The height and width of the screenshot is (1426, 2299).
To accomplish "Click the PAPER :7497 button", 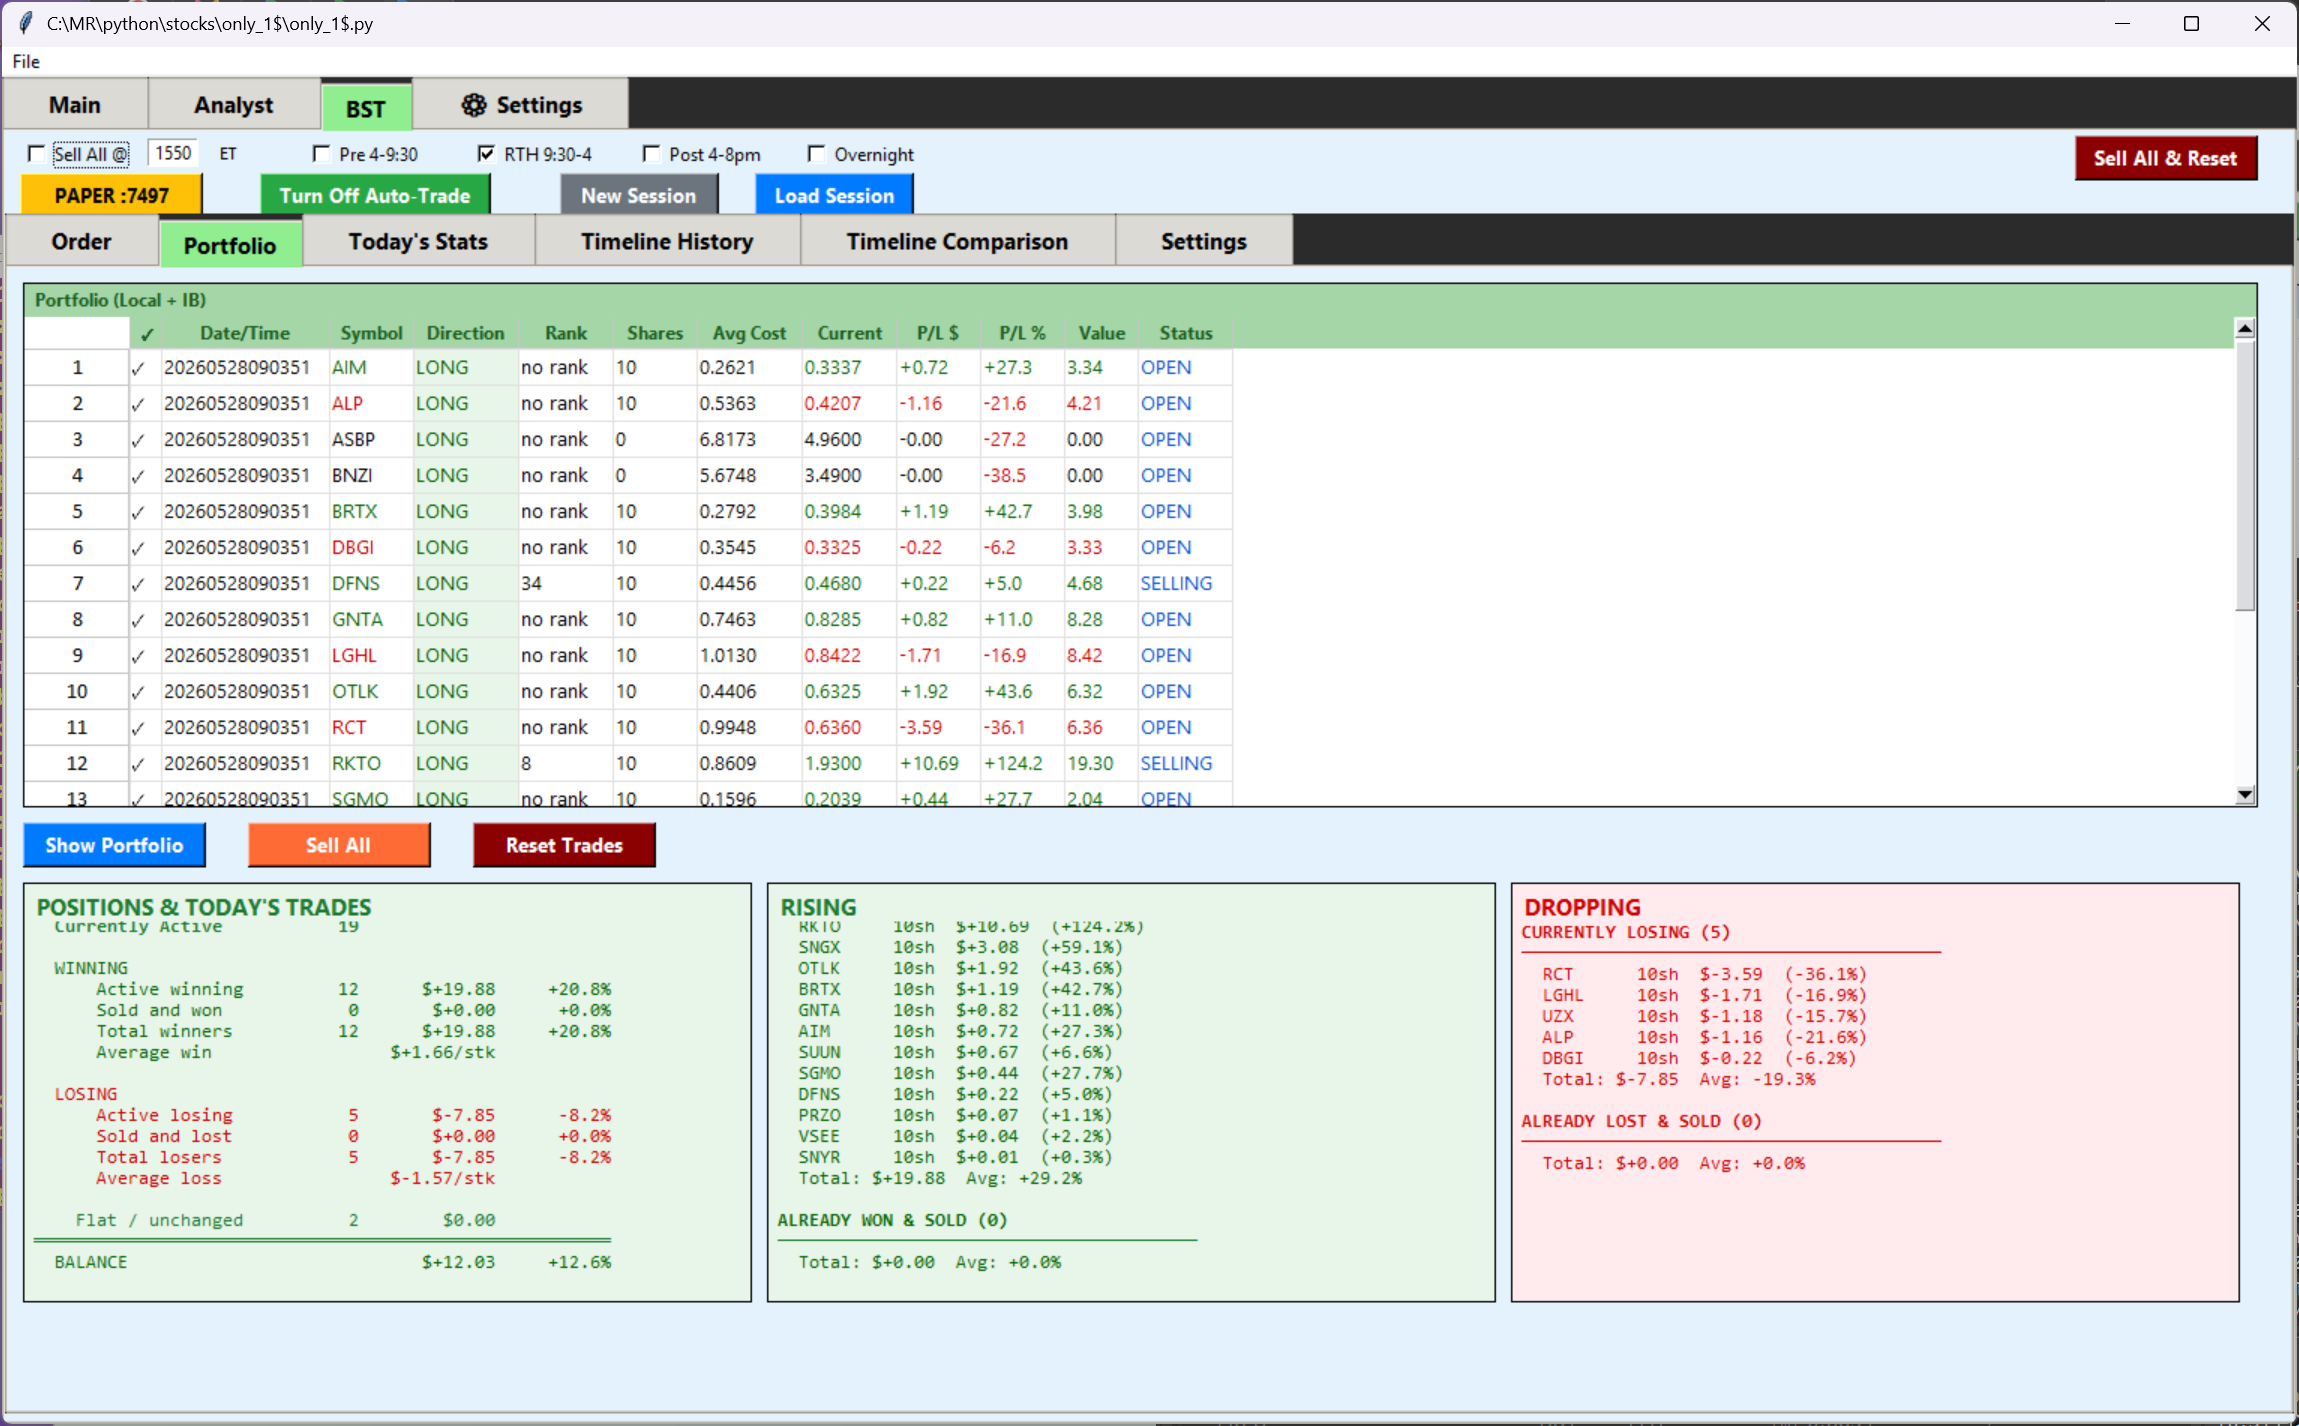I will (111, 195).
